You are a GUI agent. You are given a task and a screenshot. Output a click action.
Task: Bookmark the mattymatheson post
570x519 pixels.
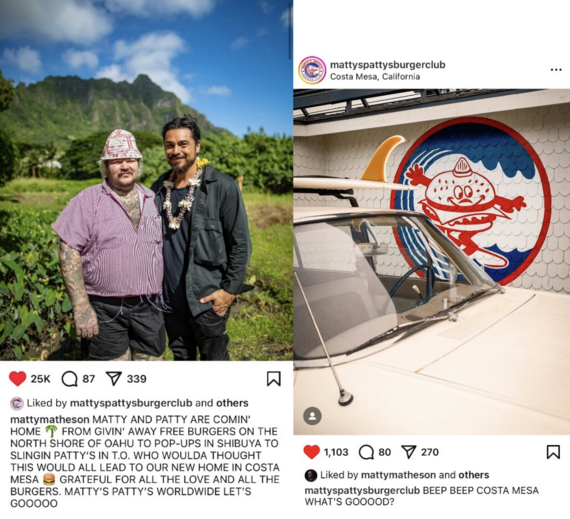[x=274, y=378]
